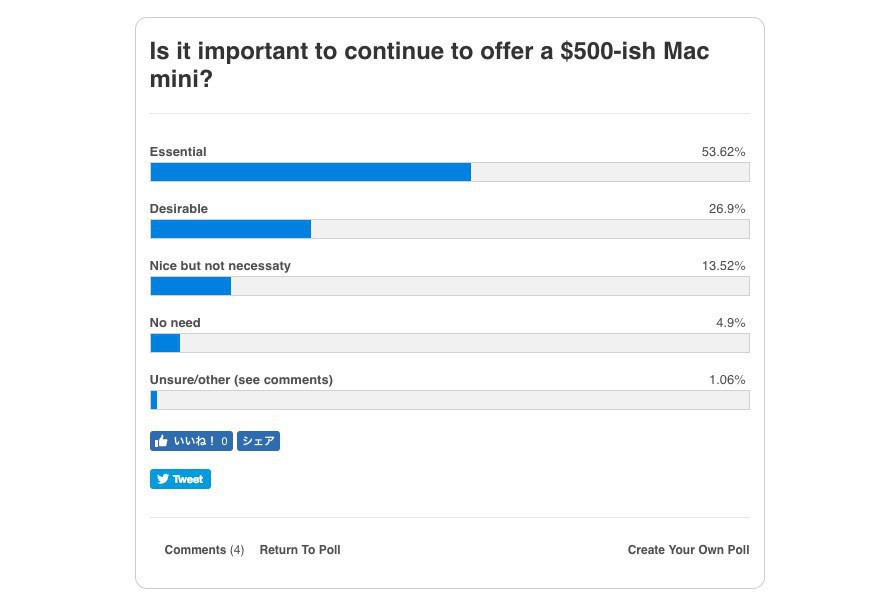The width and height of the screenshot is (892, 605).
Task: Click the 4.9% percentage value
Action: coord(730,323)
